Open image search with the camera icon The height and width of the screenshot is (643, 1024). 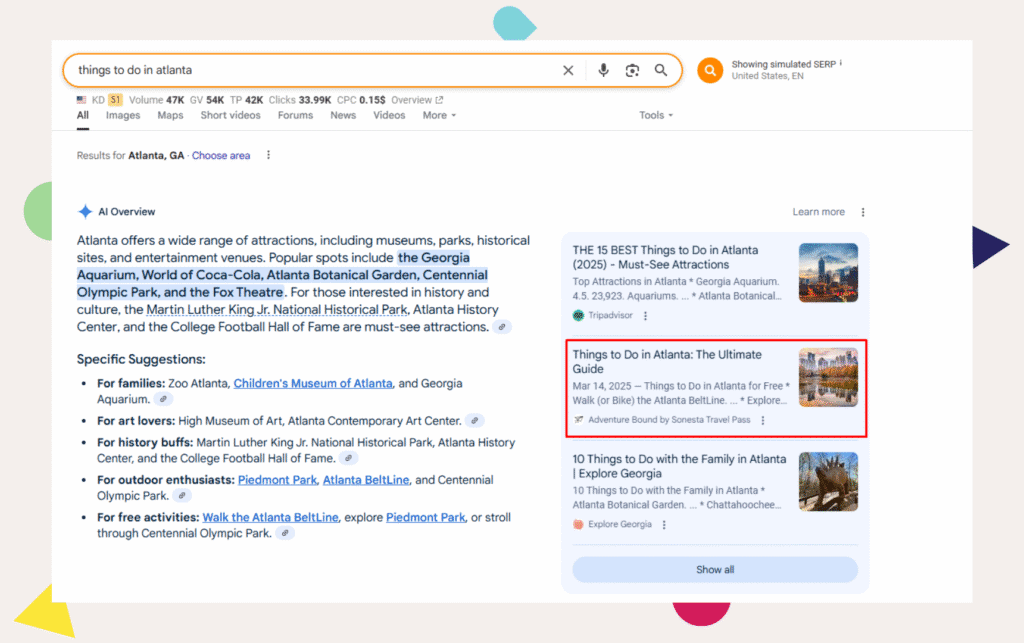coord(632,71)
